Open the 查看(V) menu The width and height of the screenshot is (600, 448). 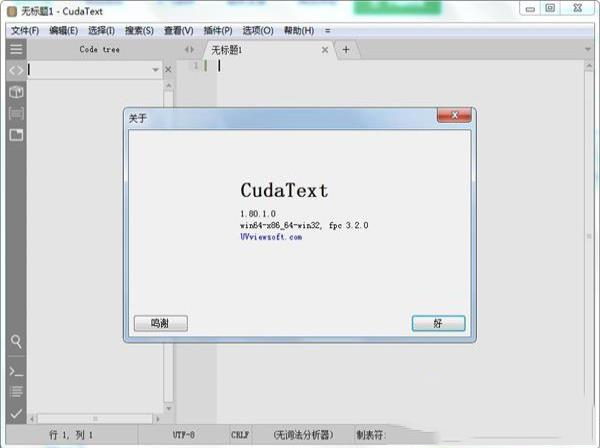(x=179, y=31)
